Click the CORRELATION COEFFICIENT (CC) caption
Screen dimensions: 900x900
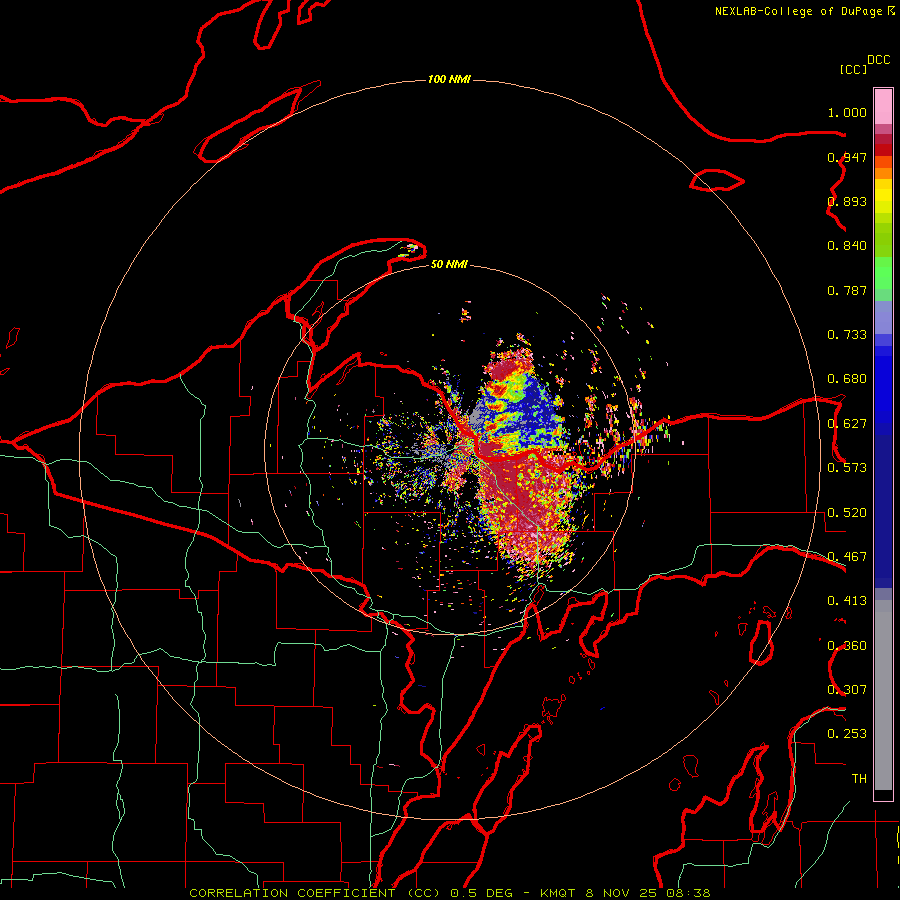pos(315,893)
